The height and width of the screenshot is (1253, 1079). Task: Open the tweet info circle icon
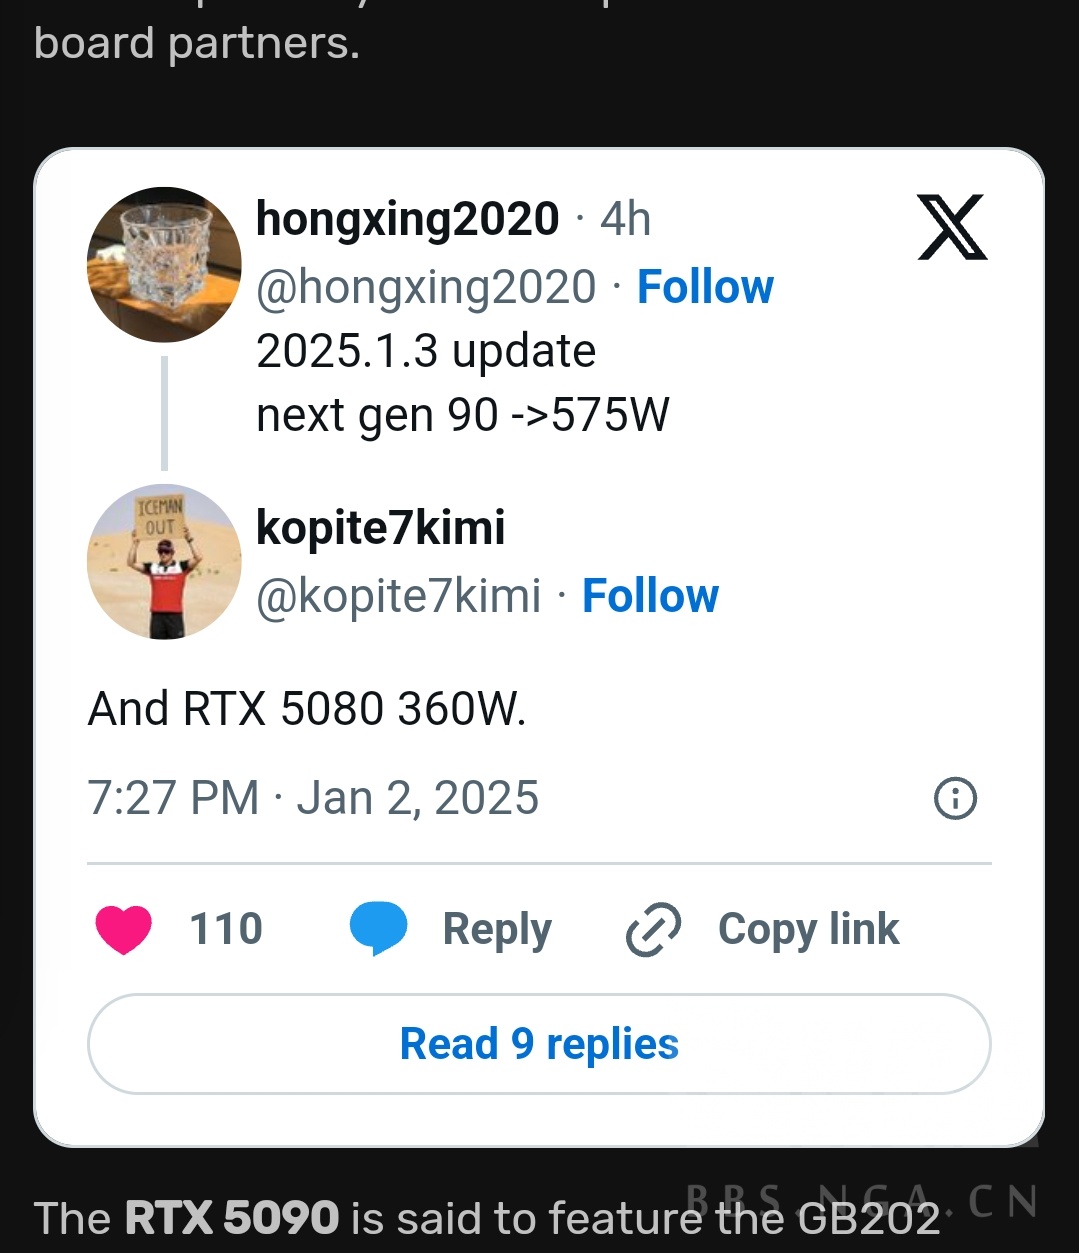click(955, 799)
